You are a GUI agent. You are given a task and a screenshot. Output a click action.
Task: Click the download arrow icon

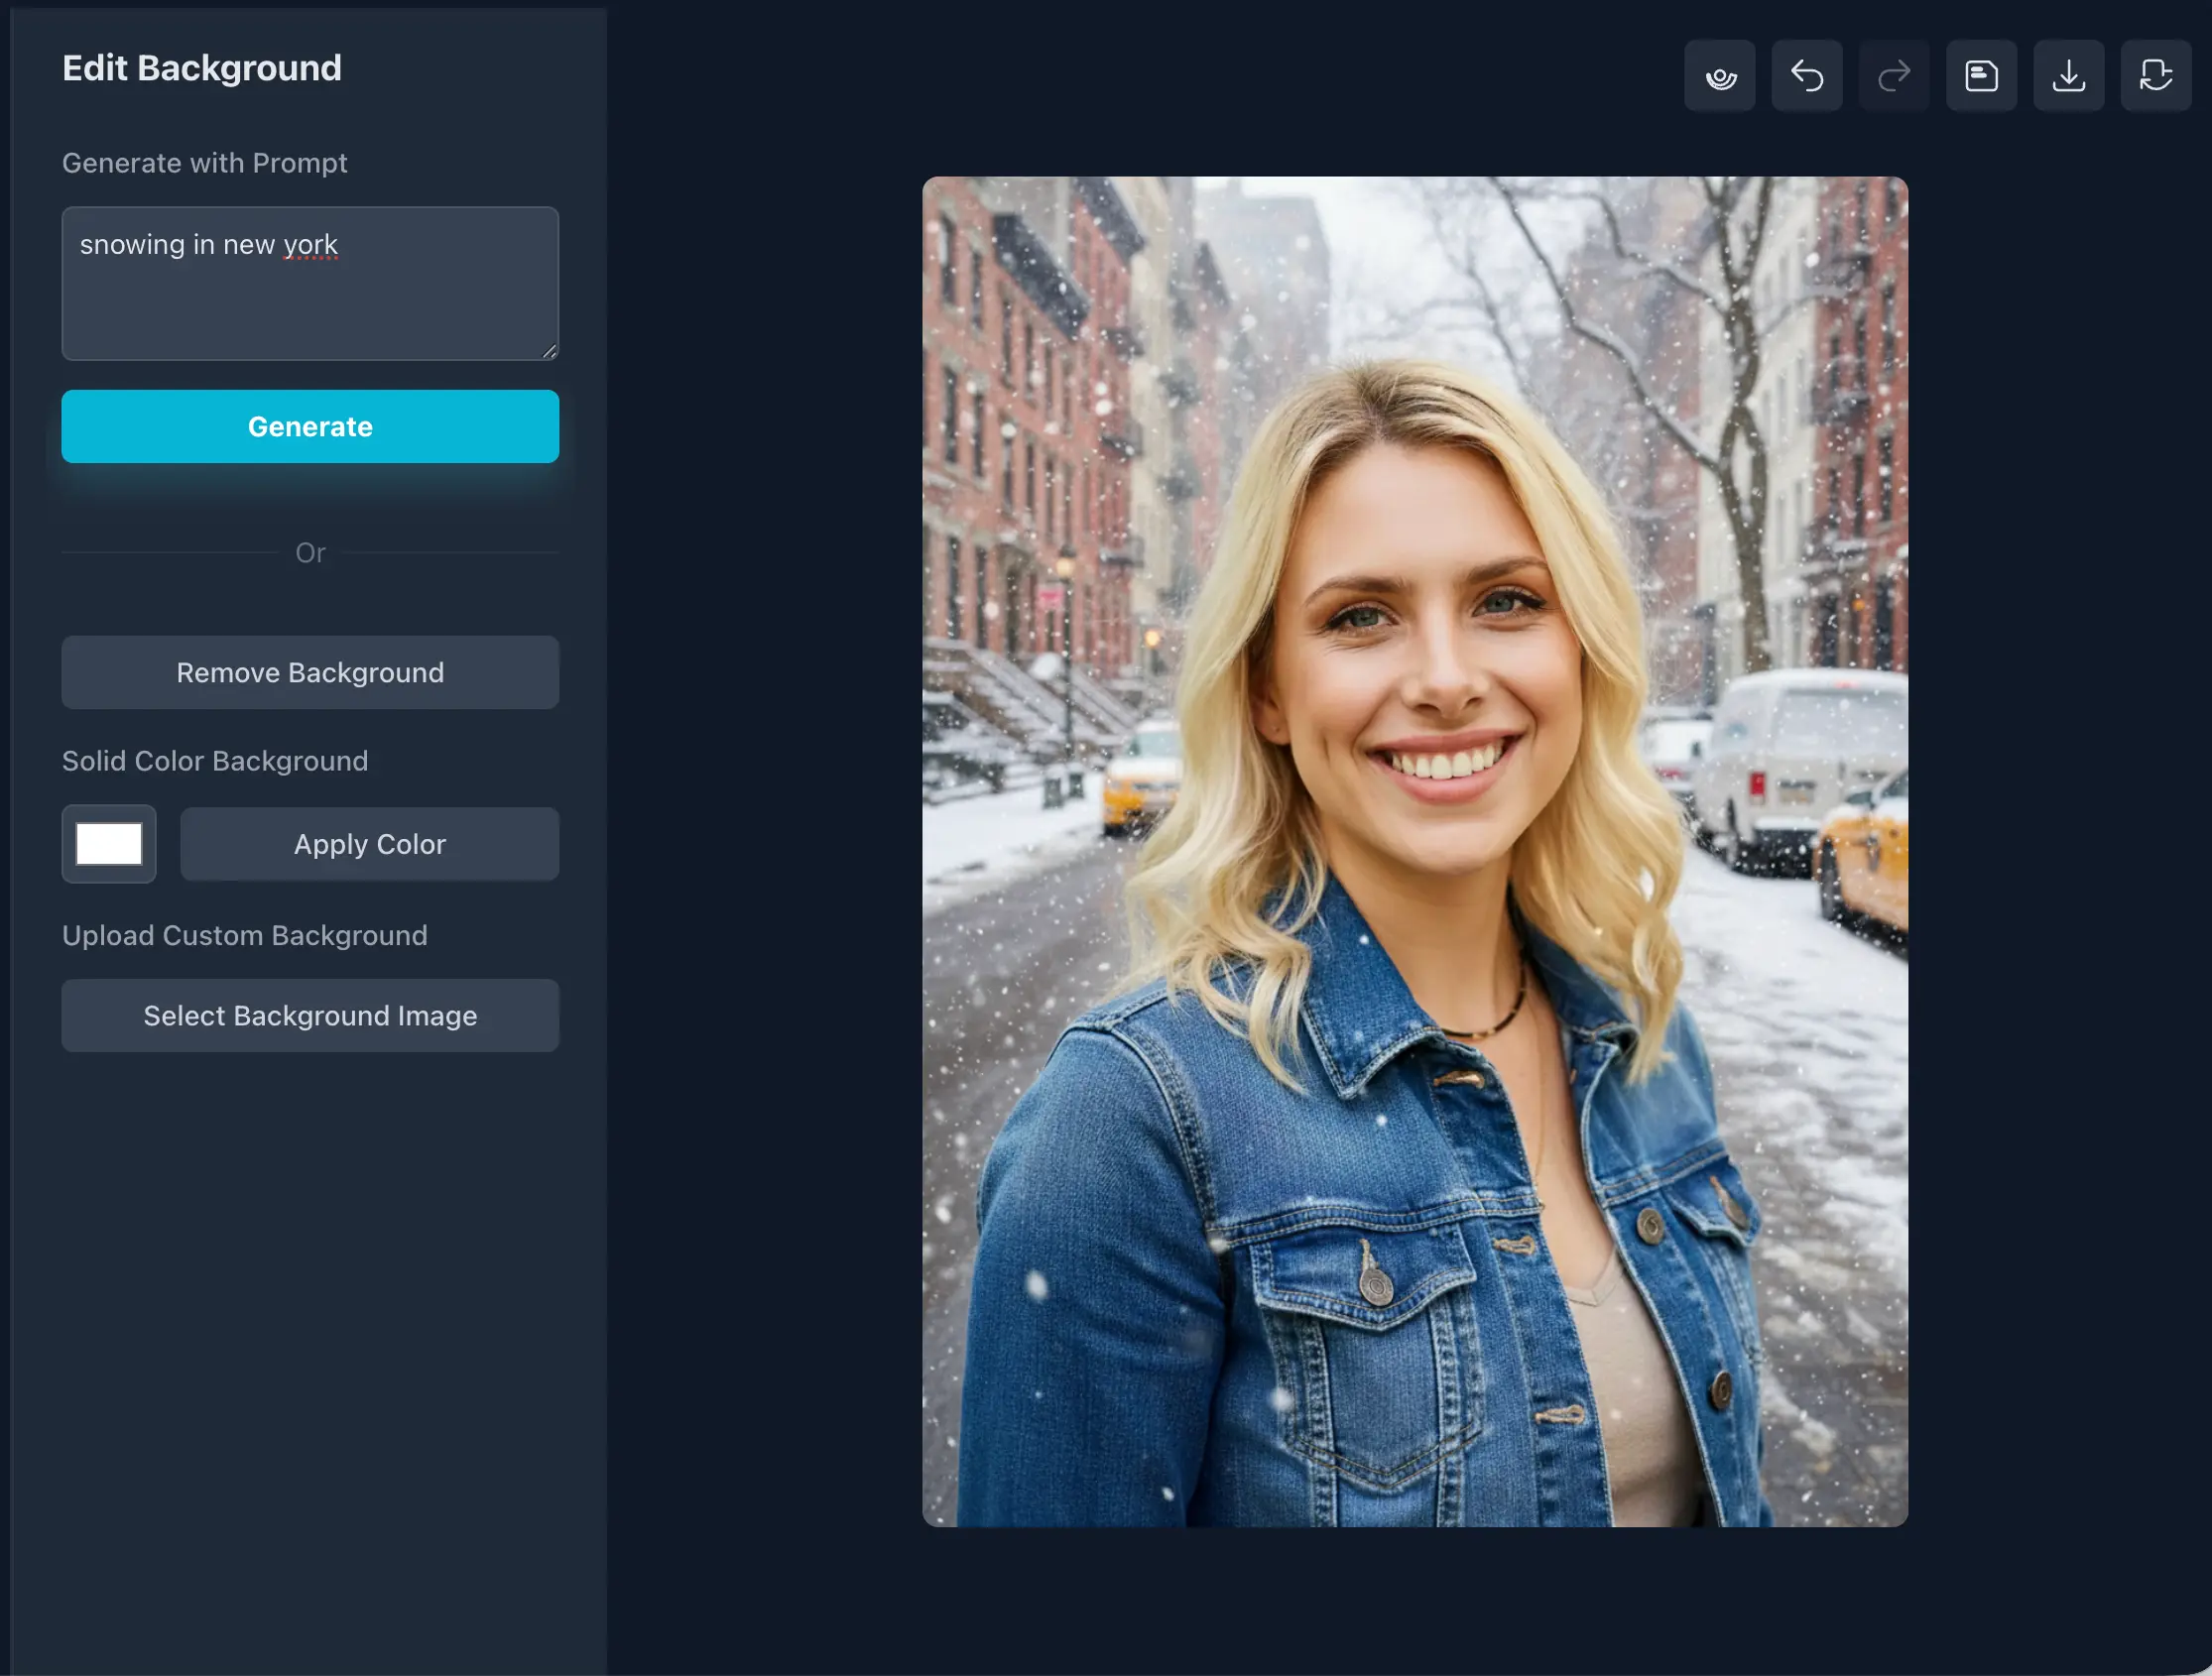point(2068,75)
